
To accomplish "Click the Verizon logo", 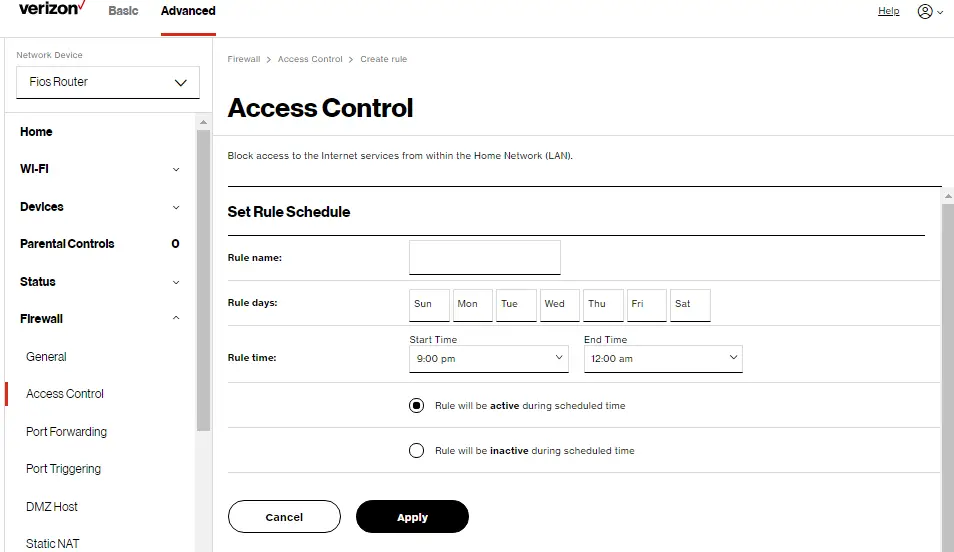I will 52,9.
